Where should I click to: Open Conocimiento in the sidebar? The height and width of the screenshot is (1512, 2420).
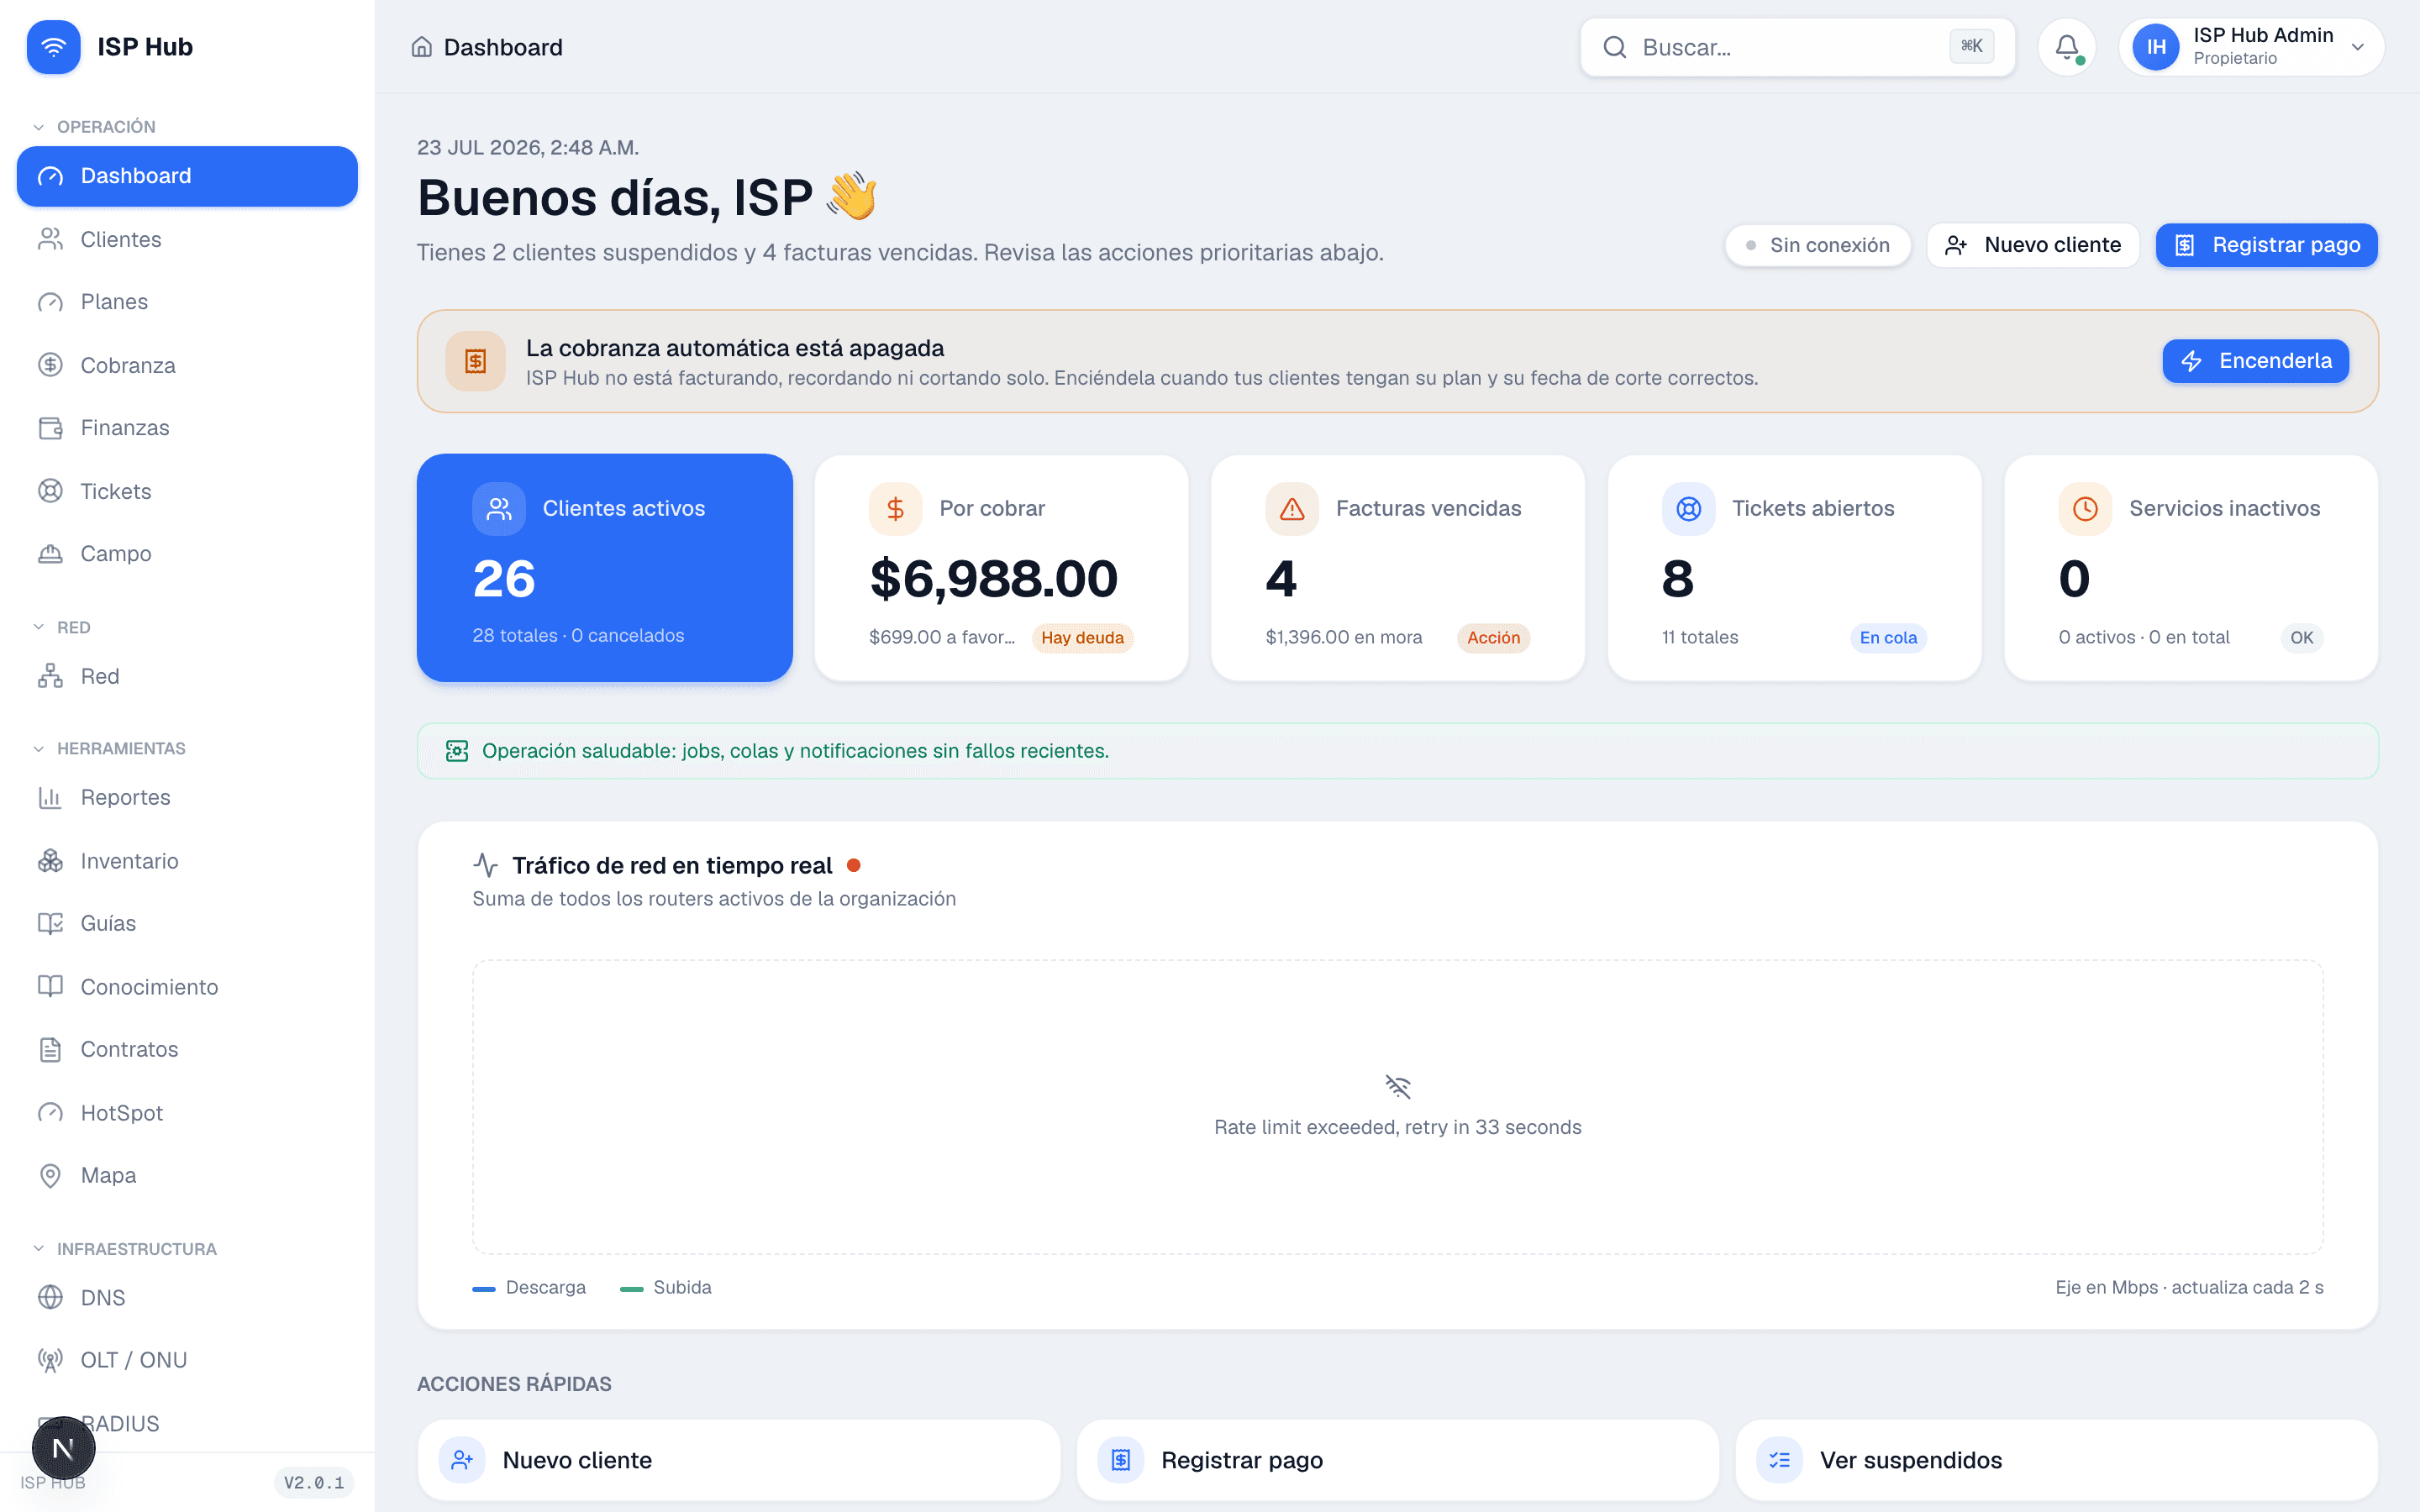click(187, 987)
